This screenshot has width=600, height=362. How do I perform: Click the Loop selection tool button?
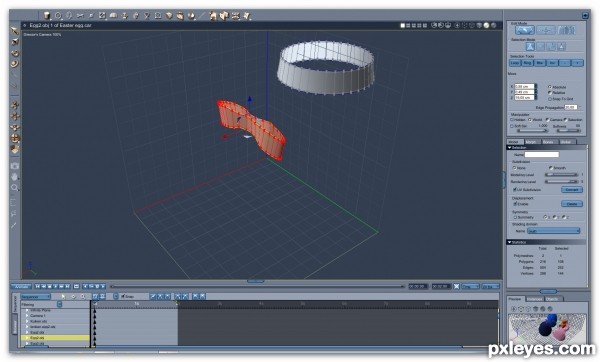515,63
